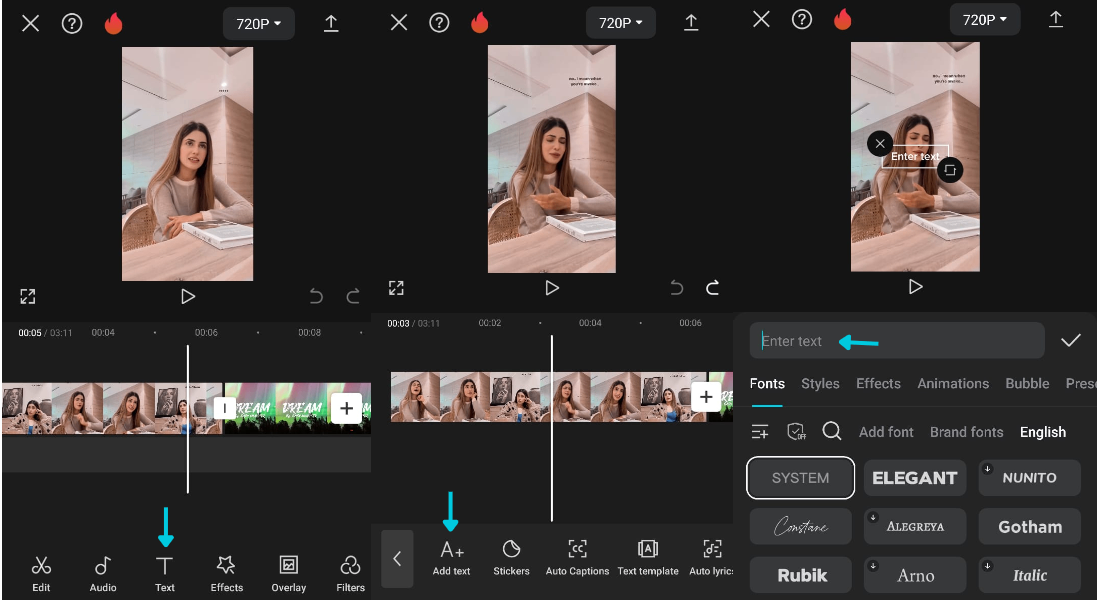Open the Stickers panel
Screen dimensions: 1100x600
click(x=511, y=558)
